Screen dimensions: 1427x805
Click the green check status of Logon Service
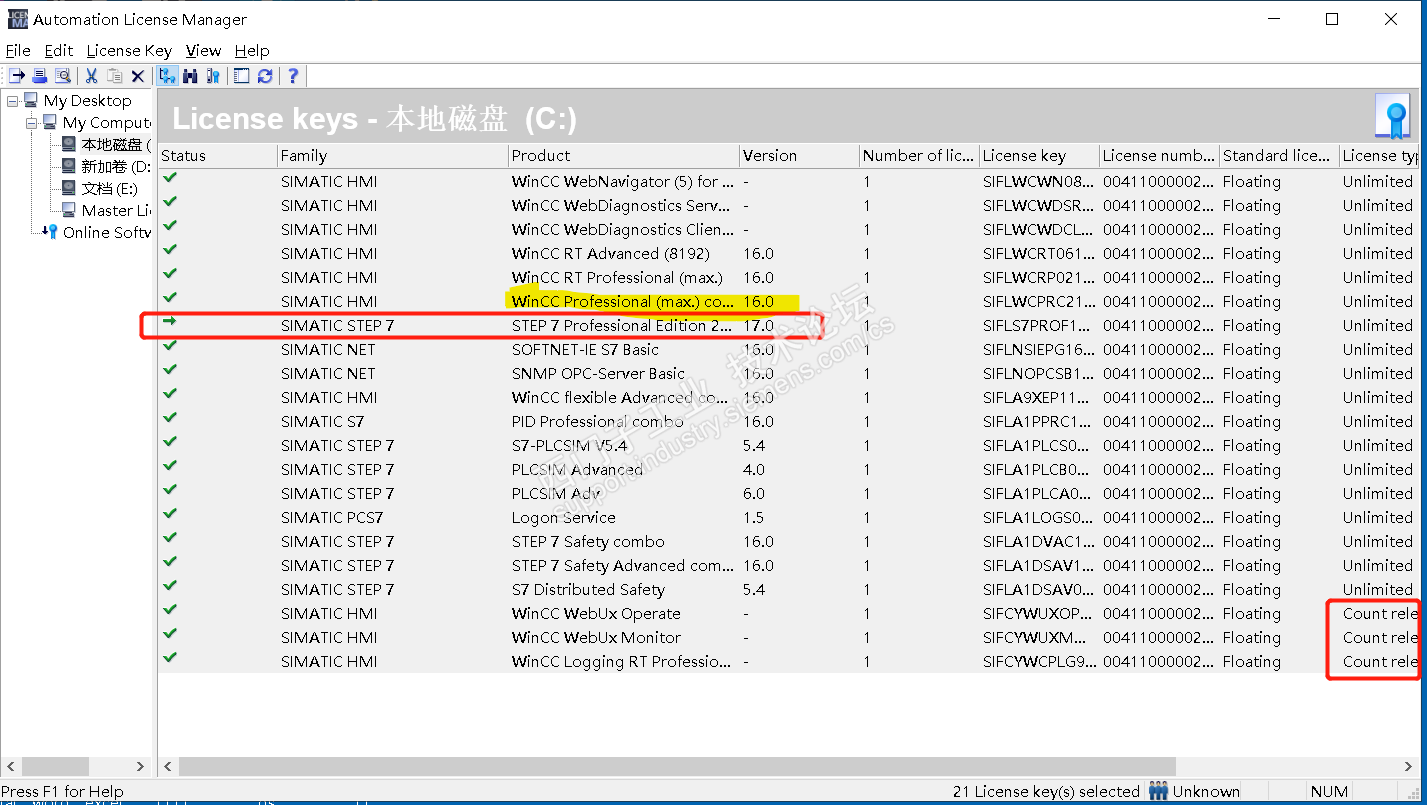[170, 514]
